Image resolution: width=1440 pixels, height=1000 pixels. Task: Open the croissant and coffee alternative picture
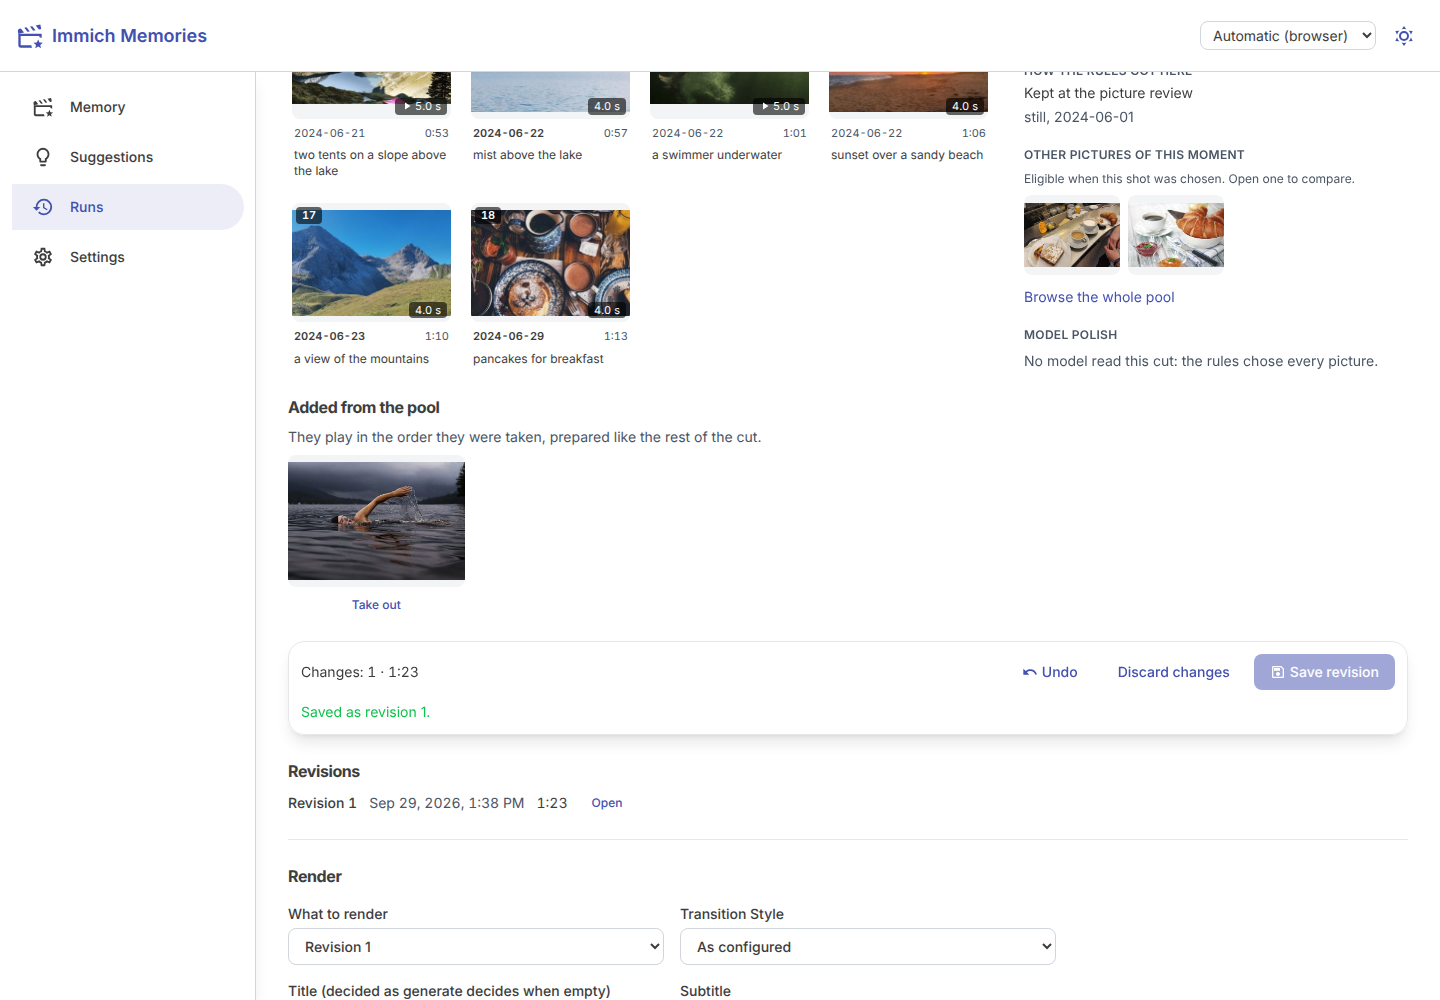tap(1176, 235)
